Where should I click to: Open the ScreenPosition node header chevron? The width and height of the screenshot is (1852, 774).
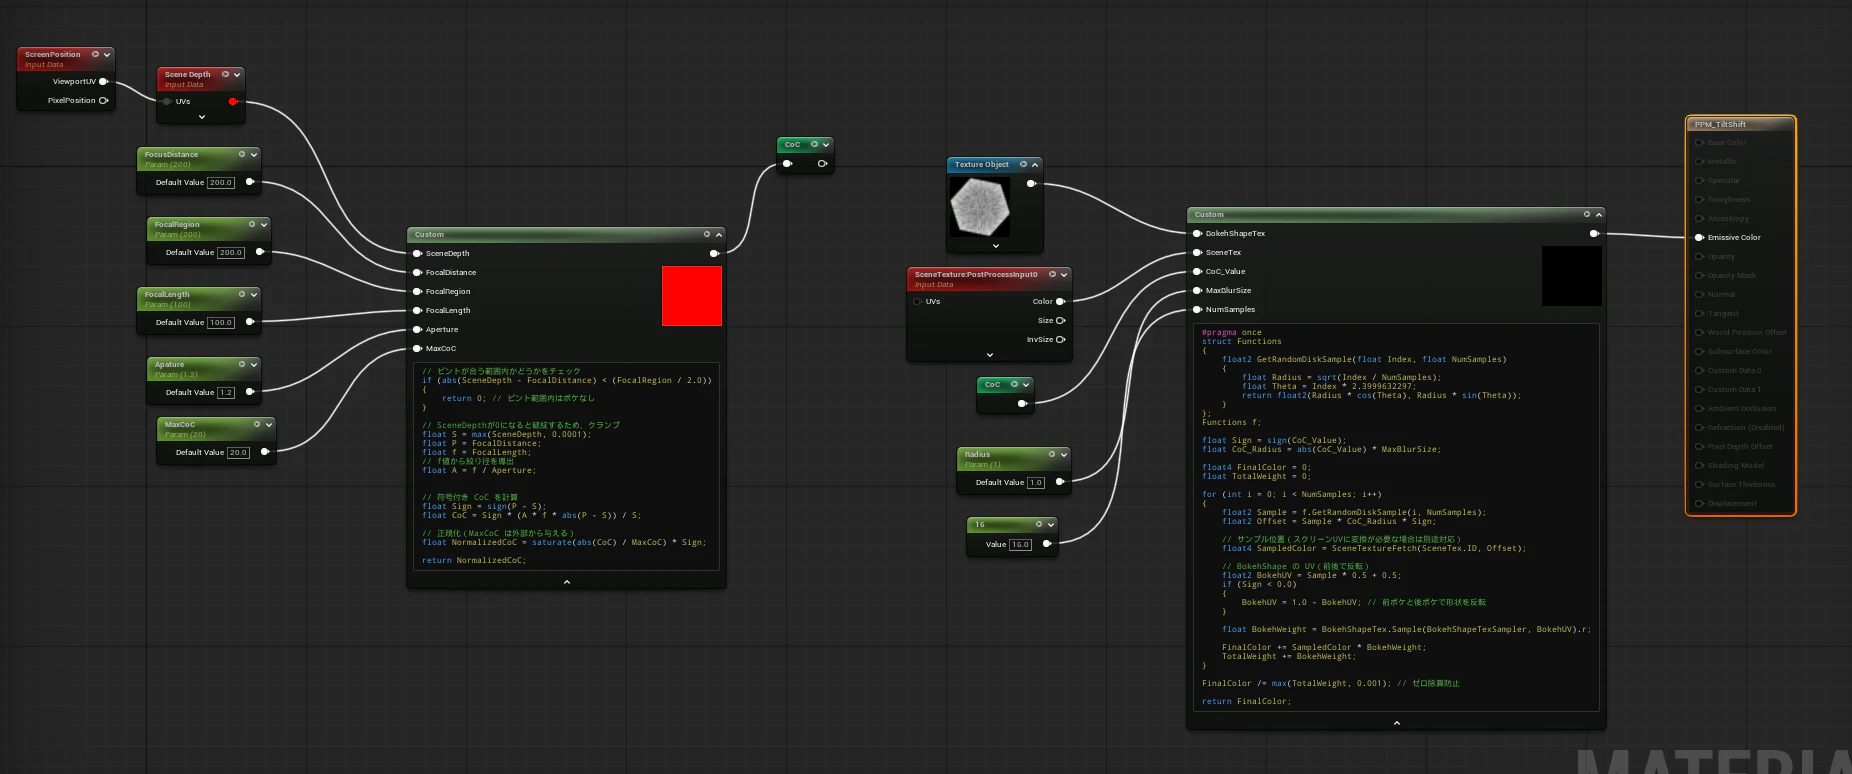pos(107,54)
